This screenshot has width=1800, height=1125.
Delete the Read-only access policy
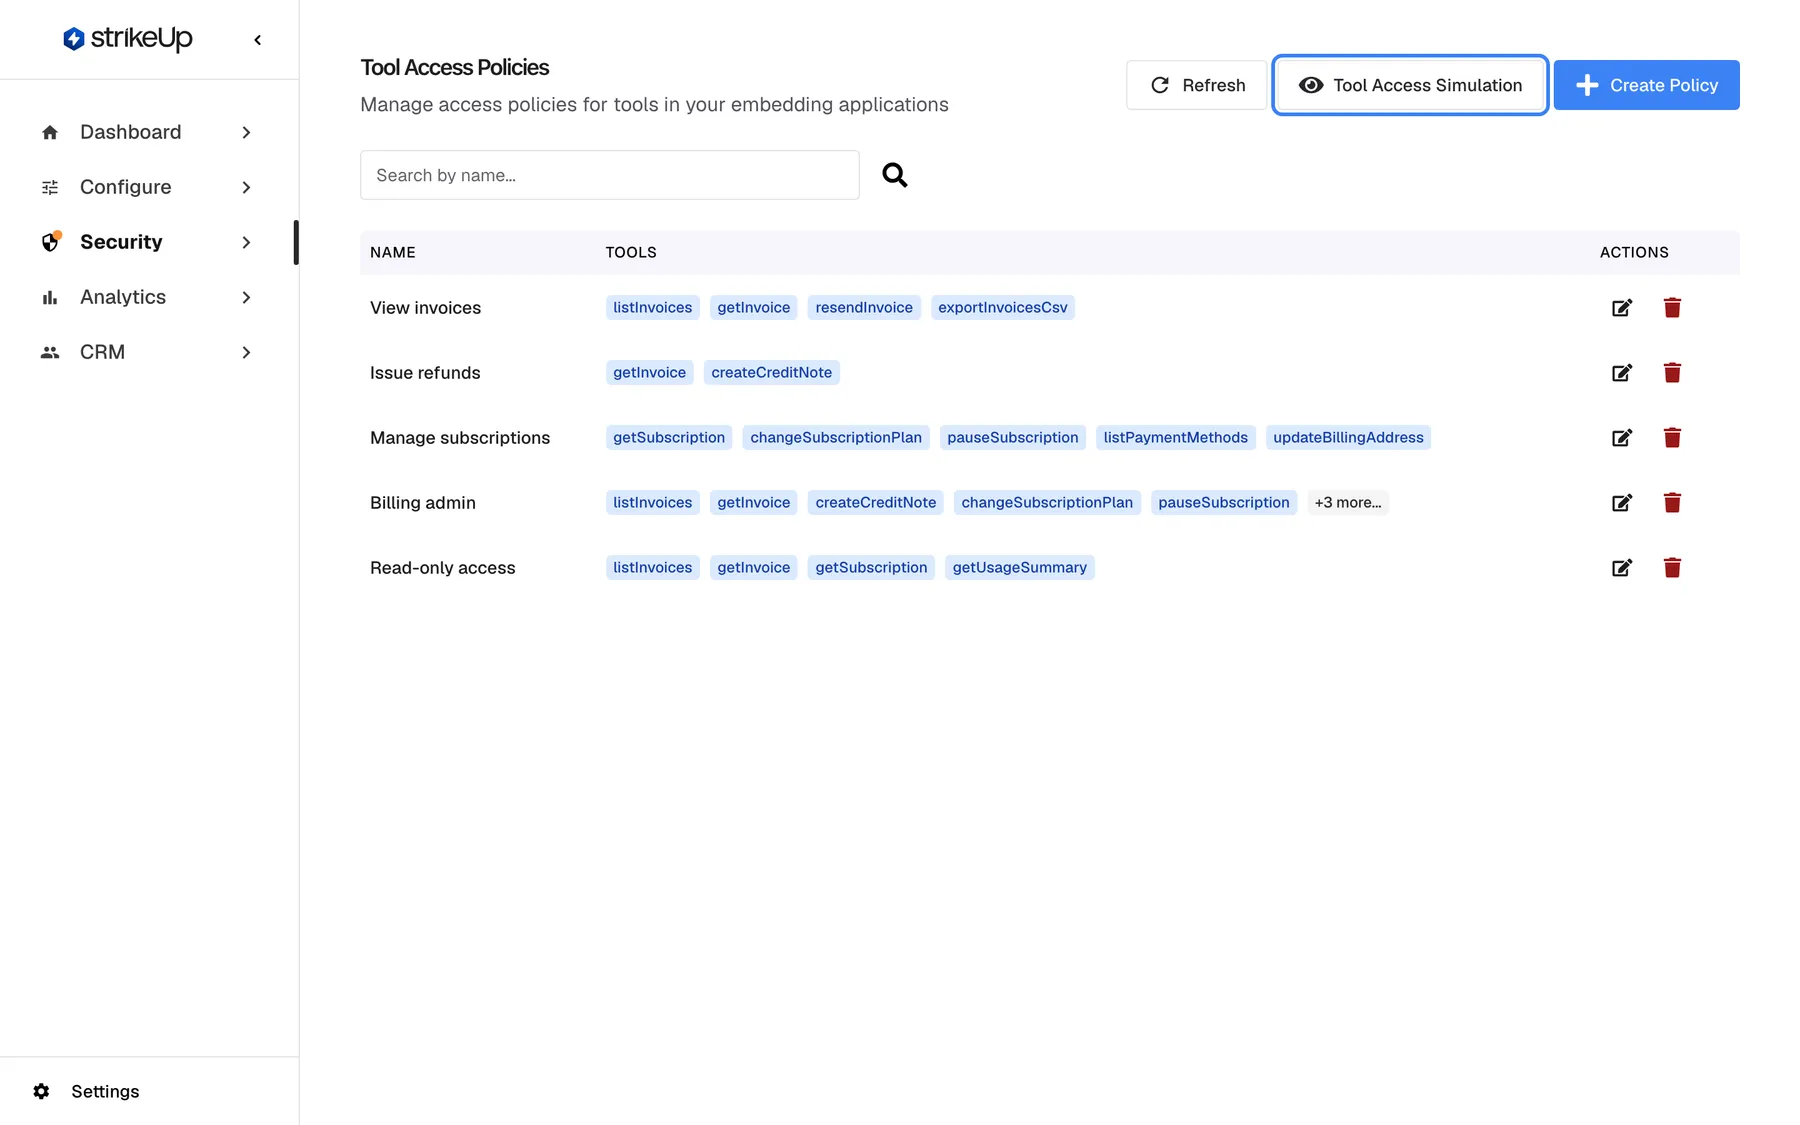[1672, 568]
